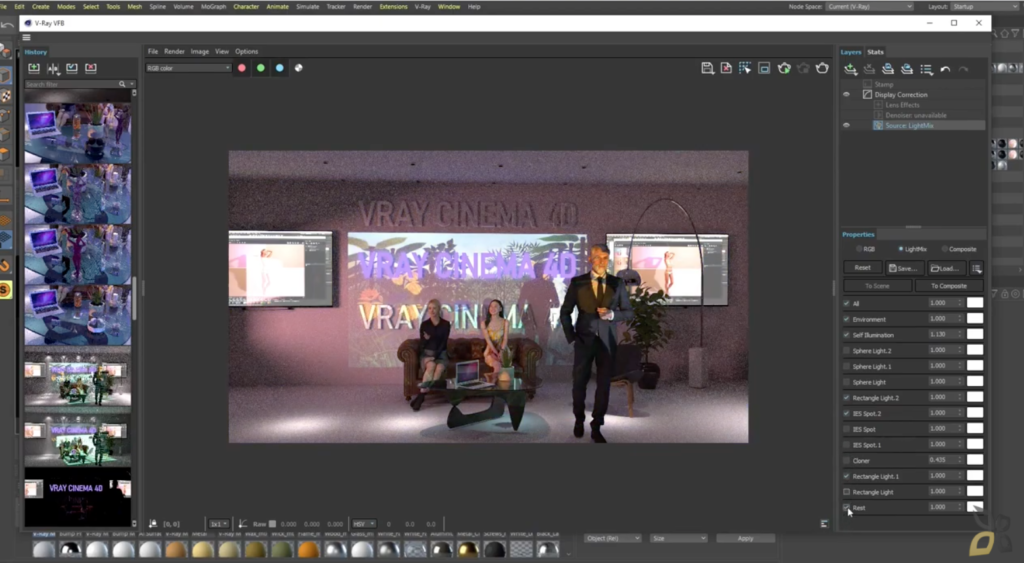
Task: Start interactive render teapot icon
Action: click(x=784, y=68)
